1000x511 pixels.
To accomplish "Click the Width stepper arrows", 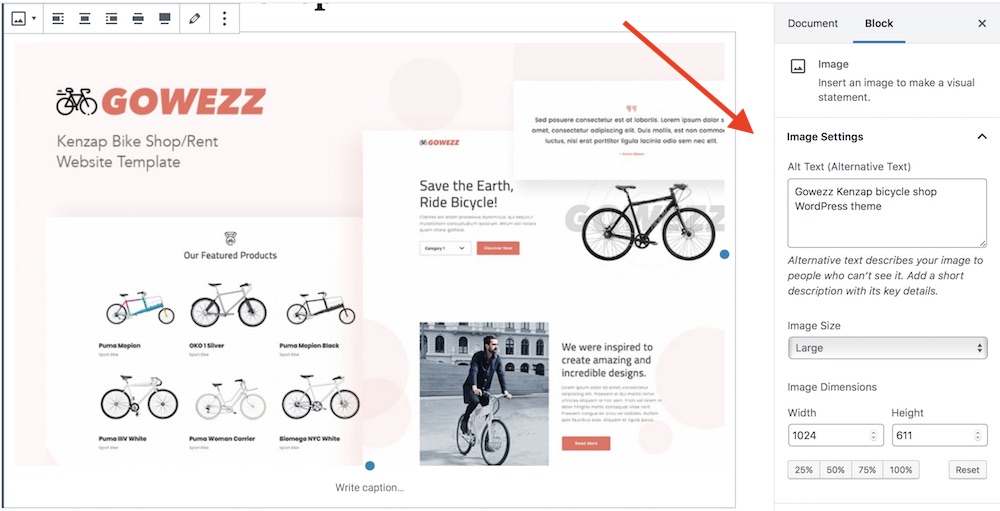I will (x=874, y=436).
